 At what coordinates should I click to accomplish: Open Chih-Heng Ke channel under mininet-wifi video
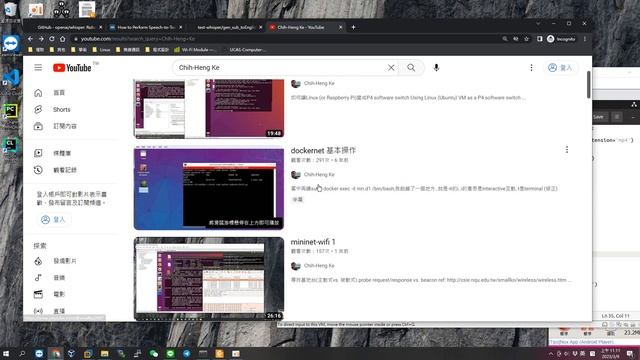coord(319,265)
